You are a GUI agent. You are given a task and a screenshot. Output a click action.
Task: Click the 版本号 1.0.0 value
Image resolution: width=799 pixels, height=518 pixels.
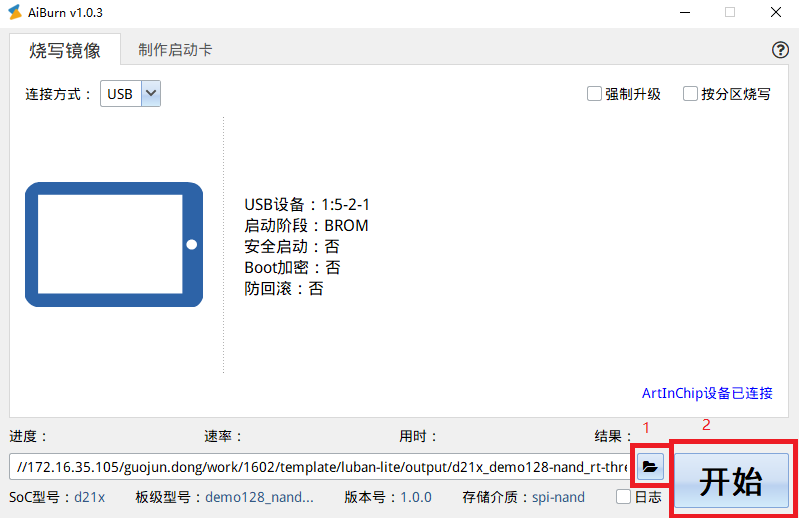point(416,497)
